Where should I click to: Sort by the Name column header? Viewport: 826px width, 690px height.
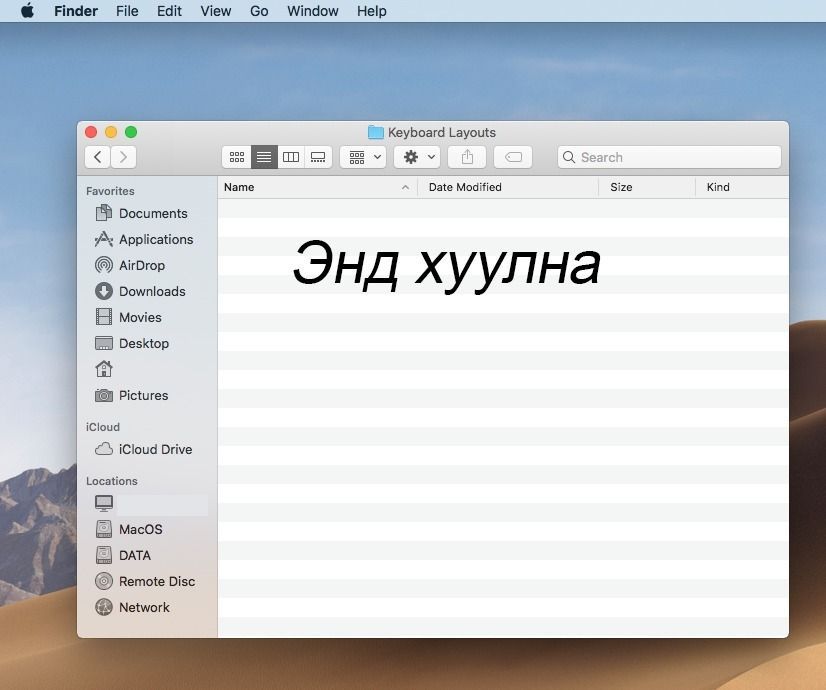click(317, 187)
